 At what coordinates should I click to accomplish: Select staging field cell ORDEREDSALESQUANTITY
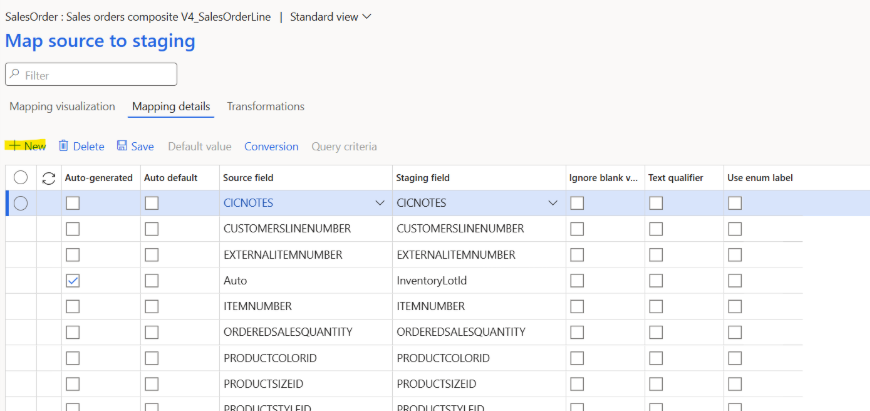click(x=479, y=332)
